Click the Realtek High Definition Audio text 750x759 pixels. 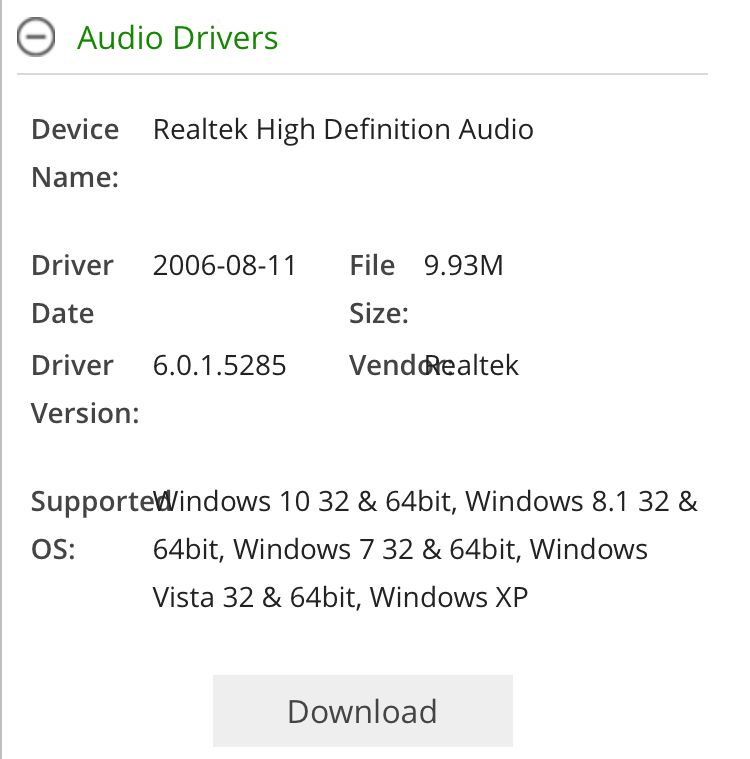[343, 130]
